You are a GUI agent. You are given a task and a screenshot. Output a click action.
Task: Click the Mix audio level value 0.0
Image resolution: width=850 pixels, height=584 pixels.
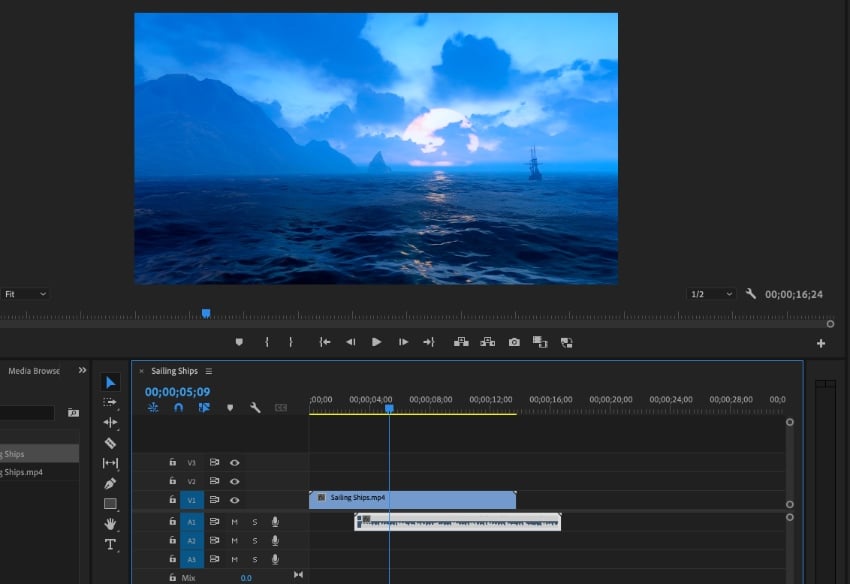point(244,576)
